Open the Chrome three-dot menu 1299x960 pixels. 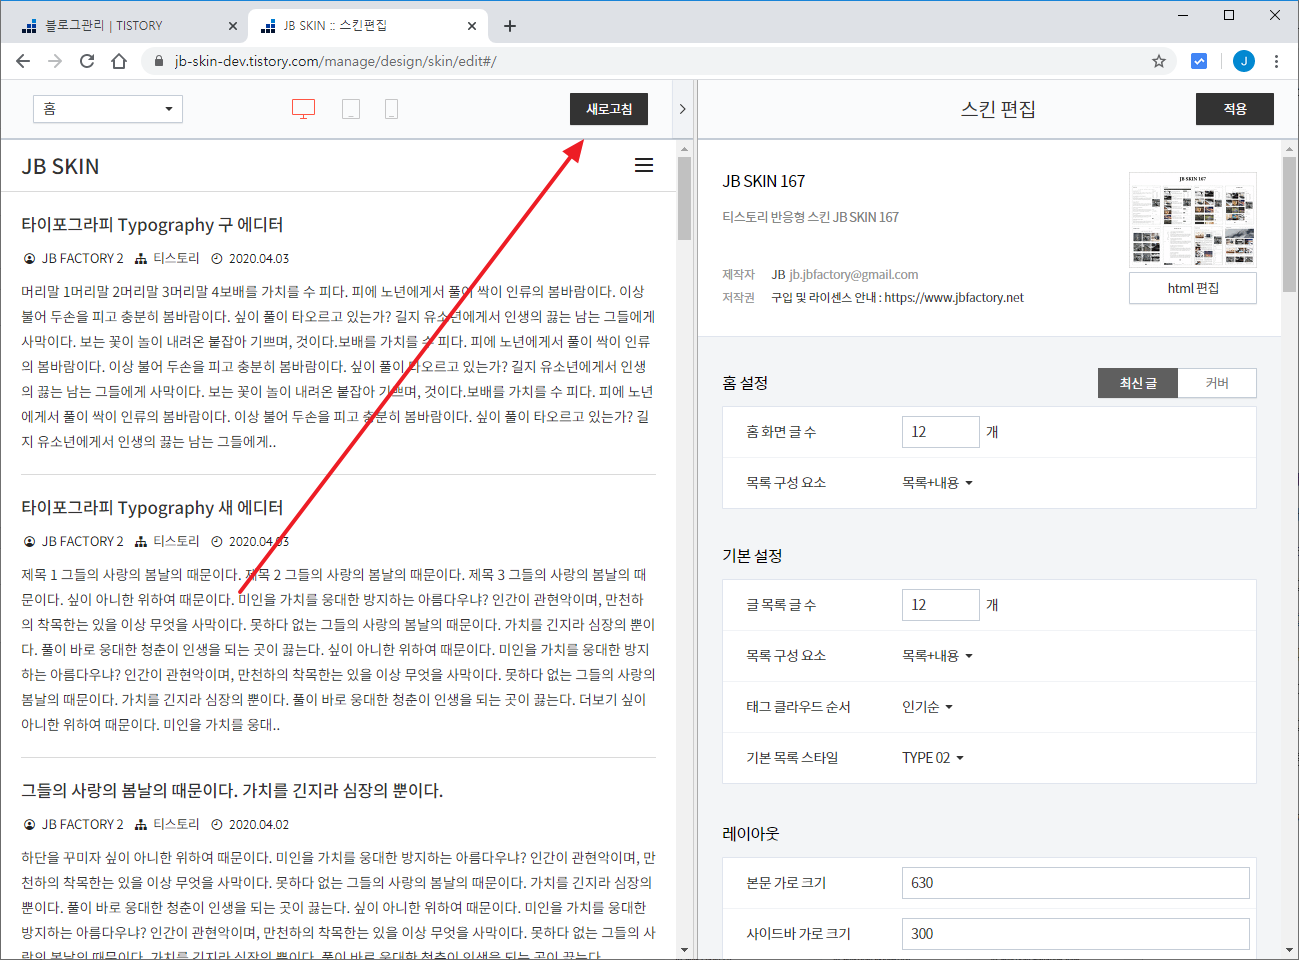pyautogui.click(x=1276, y=61)
